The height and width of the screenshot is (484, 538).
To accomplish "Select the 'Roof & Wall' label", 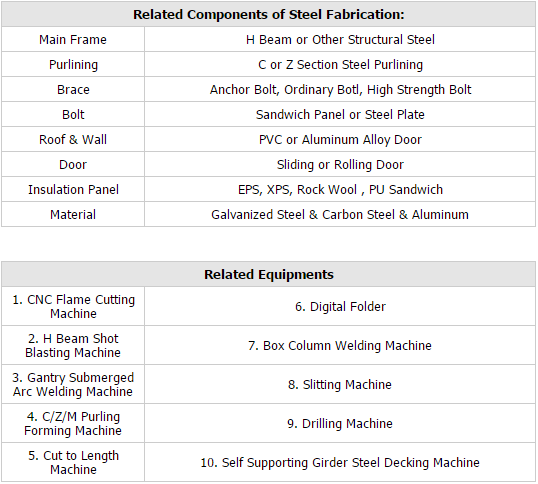I will pyautogui.click(x=73, y=140).
